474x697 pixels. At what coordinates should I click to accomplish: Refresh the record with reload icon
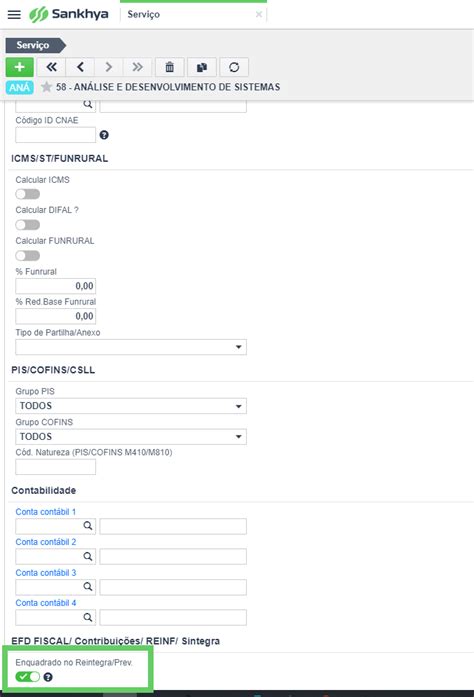point(234,67)
